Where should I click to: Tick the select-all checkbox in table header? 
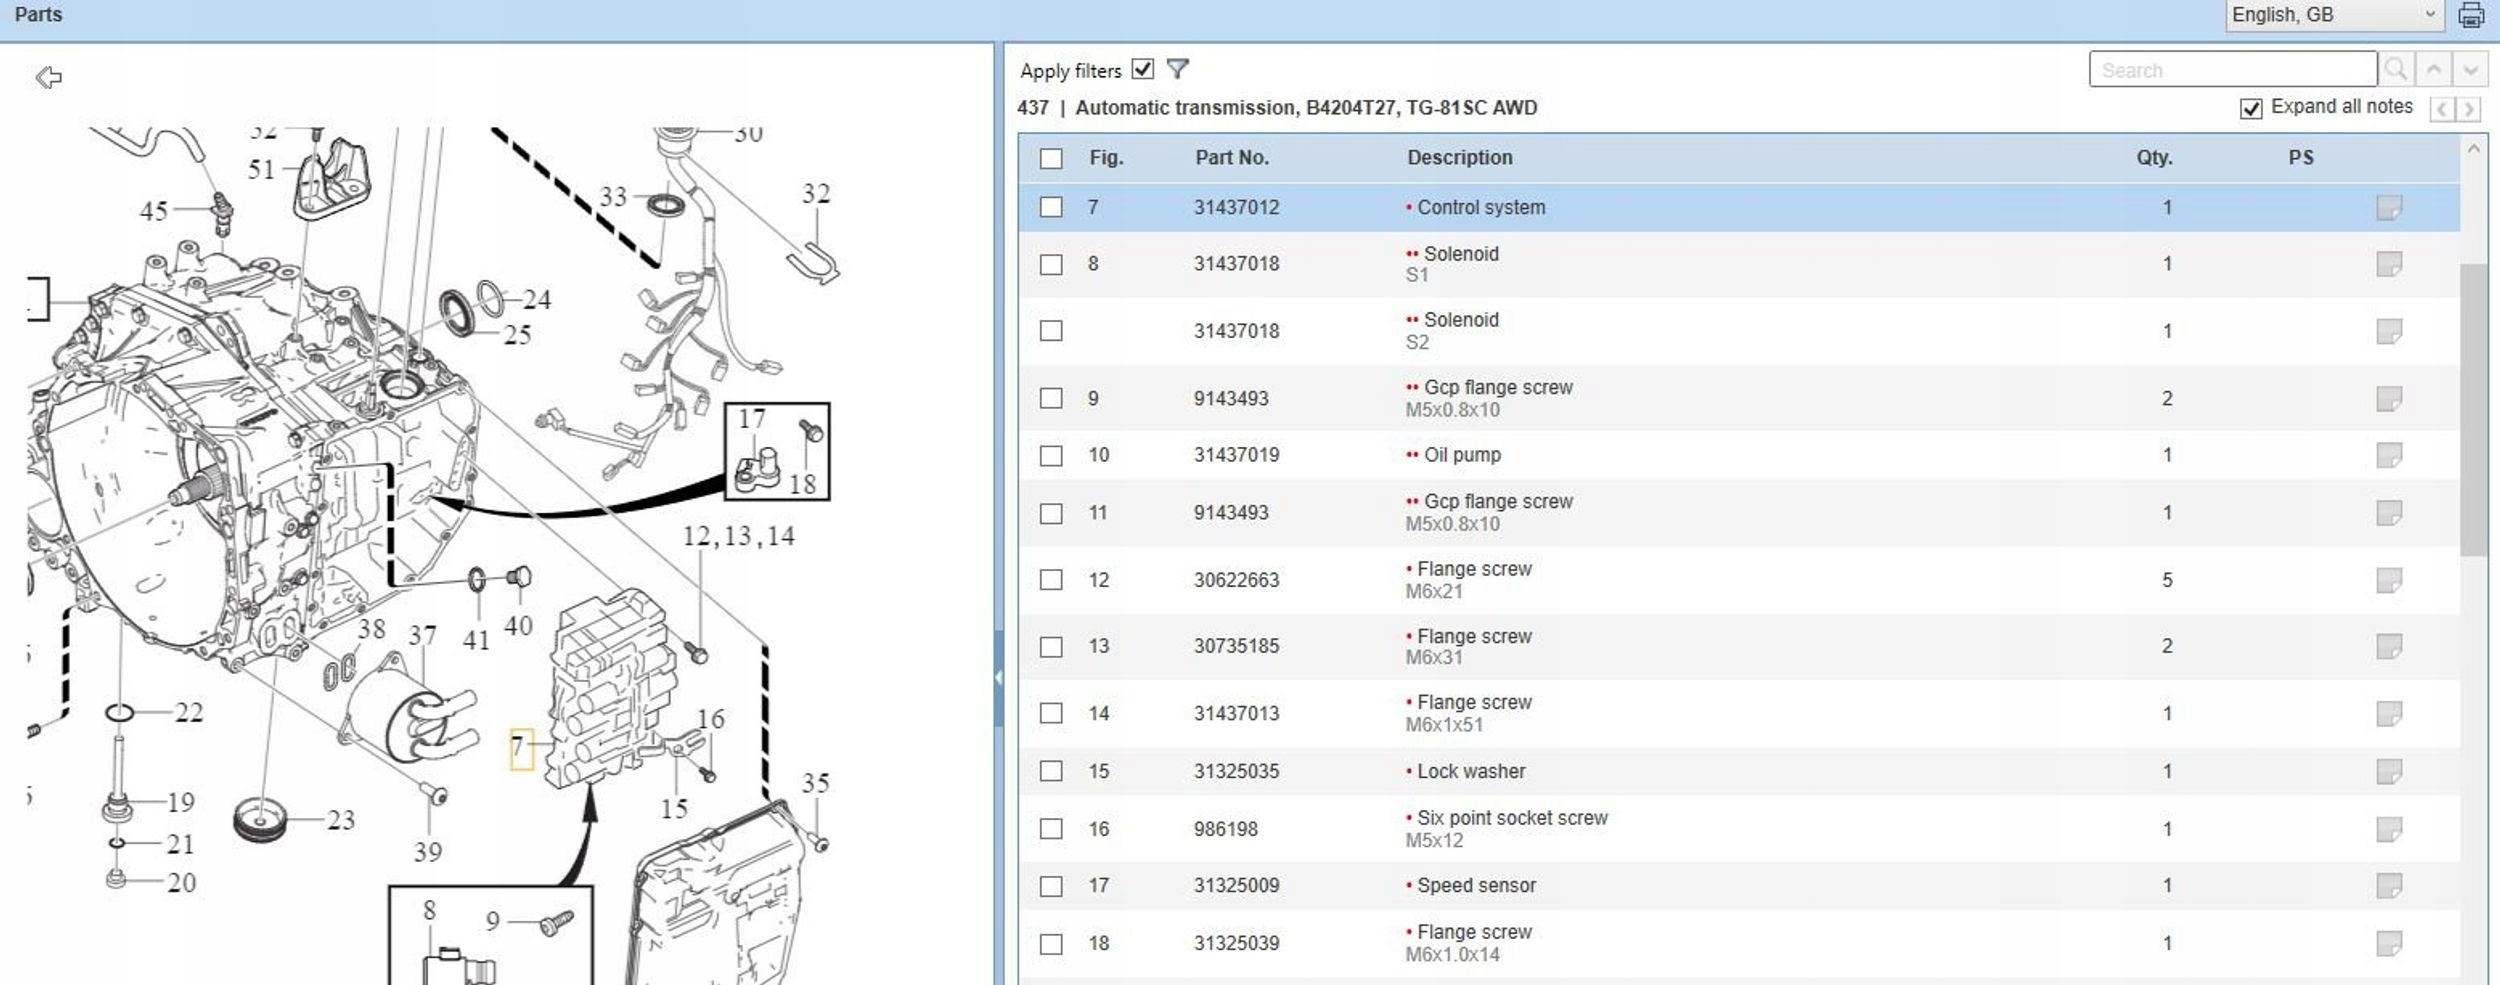tap(1051, 158)
